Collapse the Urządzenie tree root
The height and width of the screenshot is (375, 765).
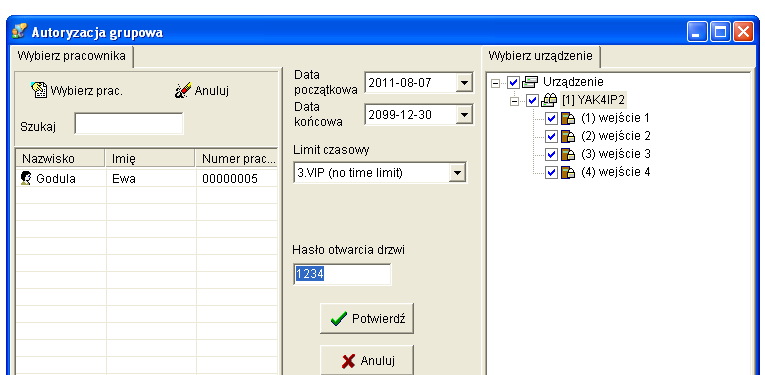495,83
